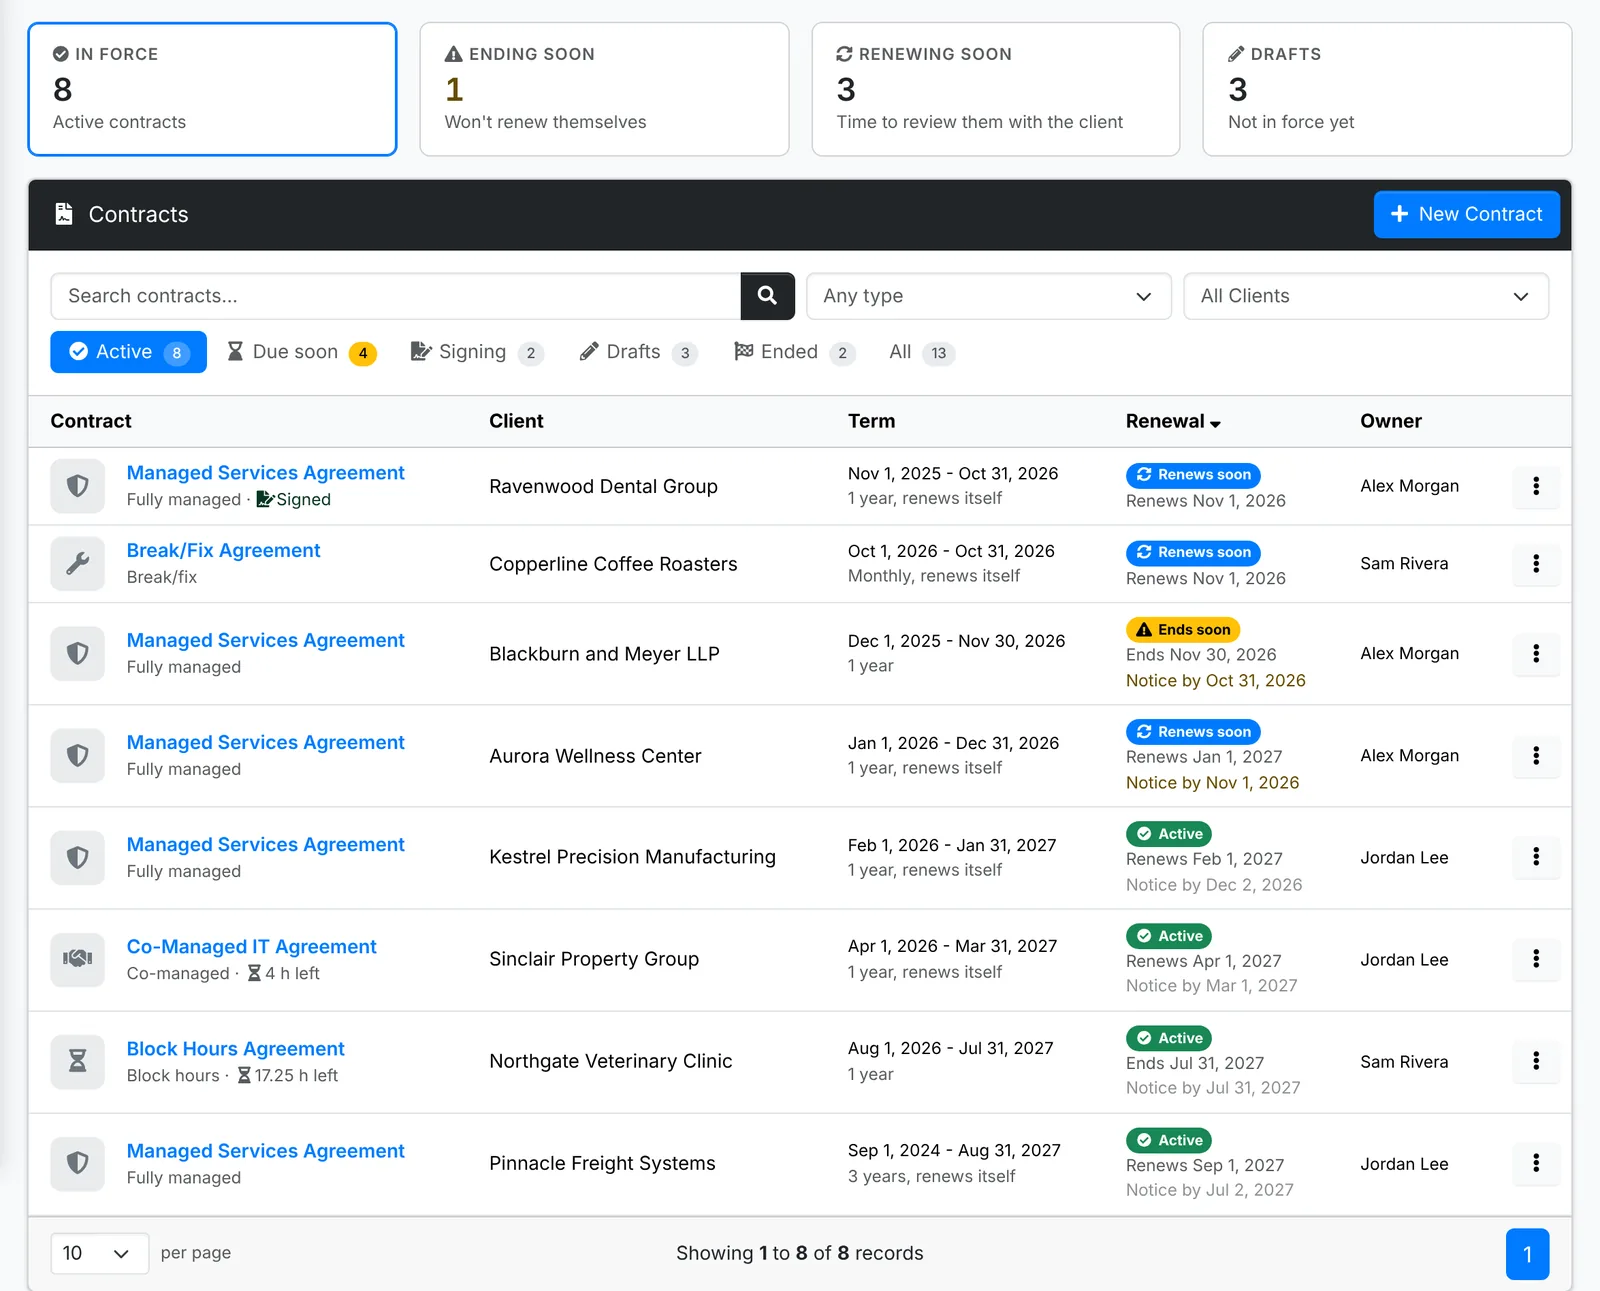Viewport: 1600px width, 1291px height.
Task: Open kebab menu for Blackburn and Meyer LLP
Action: 1536,654
